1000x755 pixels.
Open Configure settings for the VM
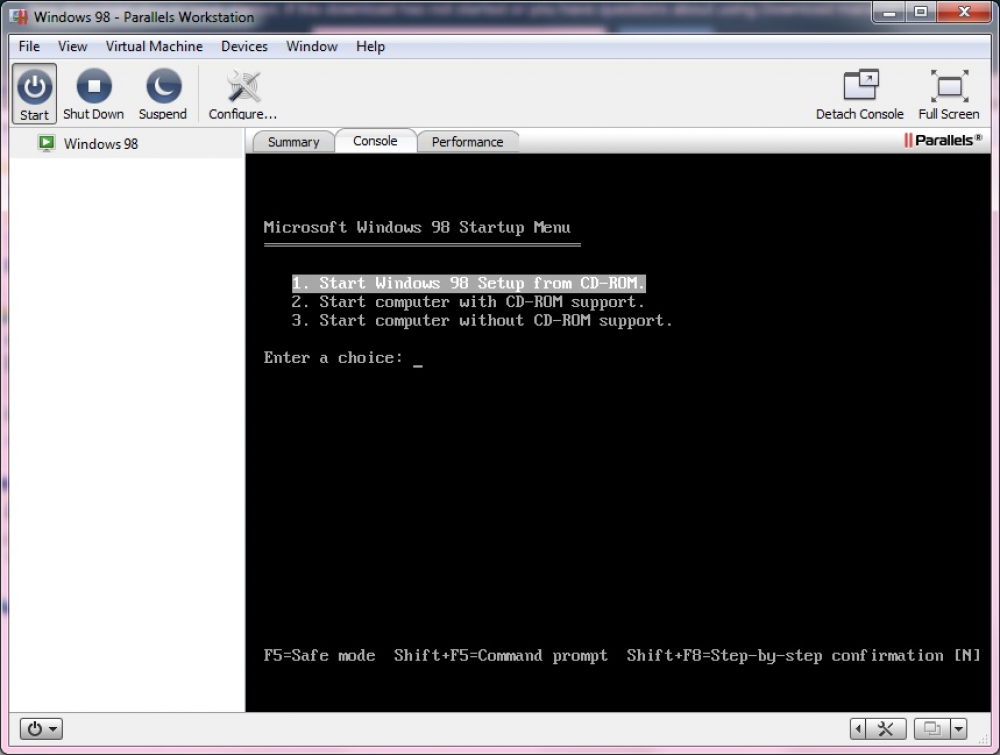click(243, 94)
